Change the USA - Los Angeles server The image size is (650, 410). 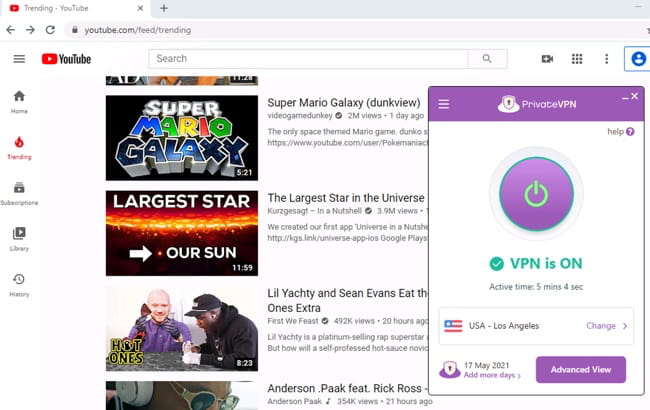(x=606, y=325)
